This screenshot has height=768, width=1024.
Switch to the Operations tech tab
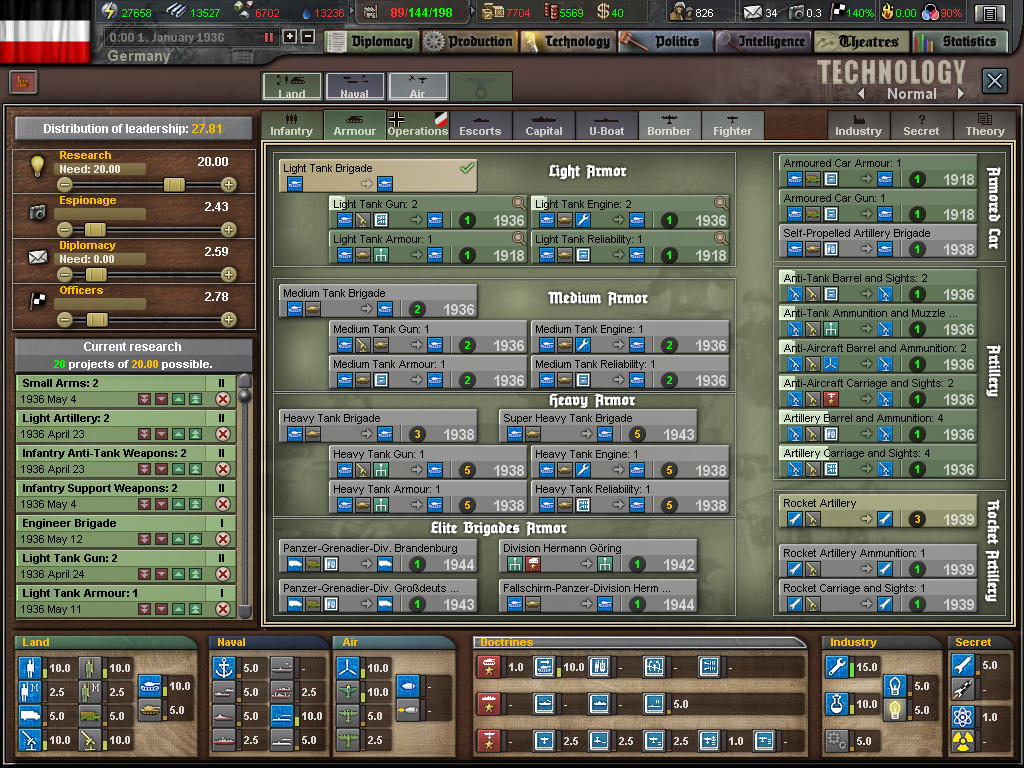(x=417, y=125)
